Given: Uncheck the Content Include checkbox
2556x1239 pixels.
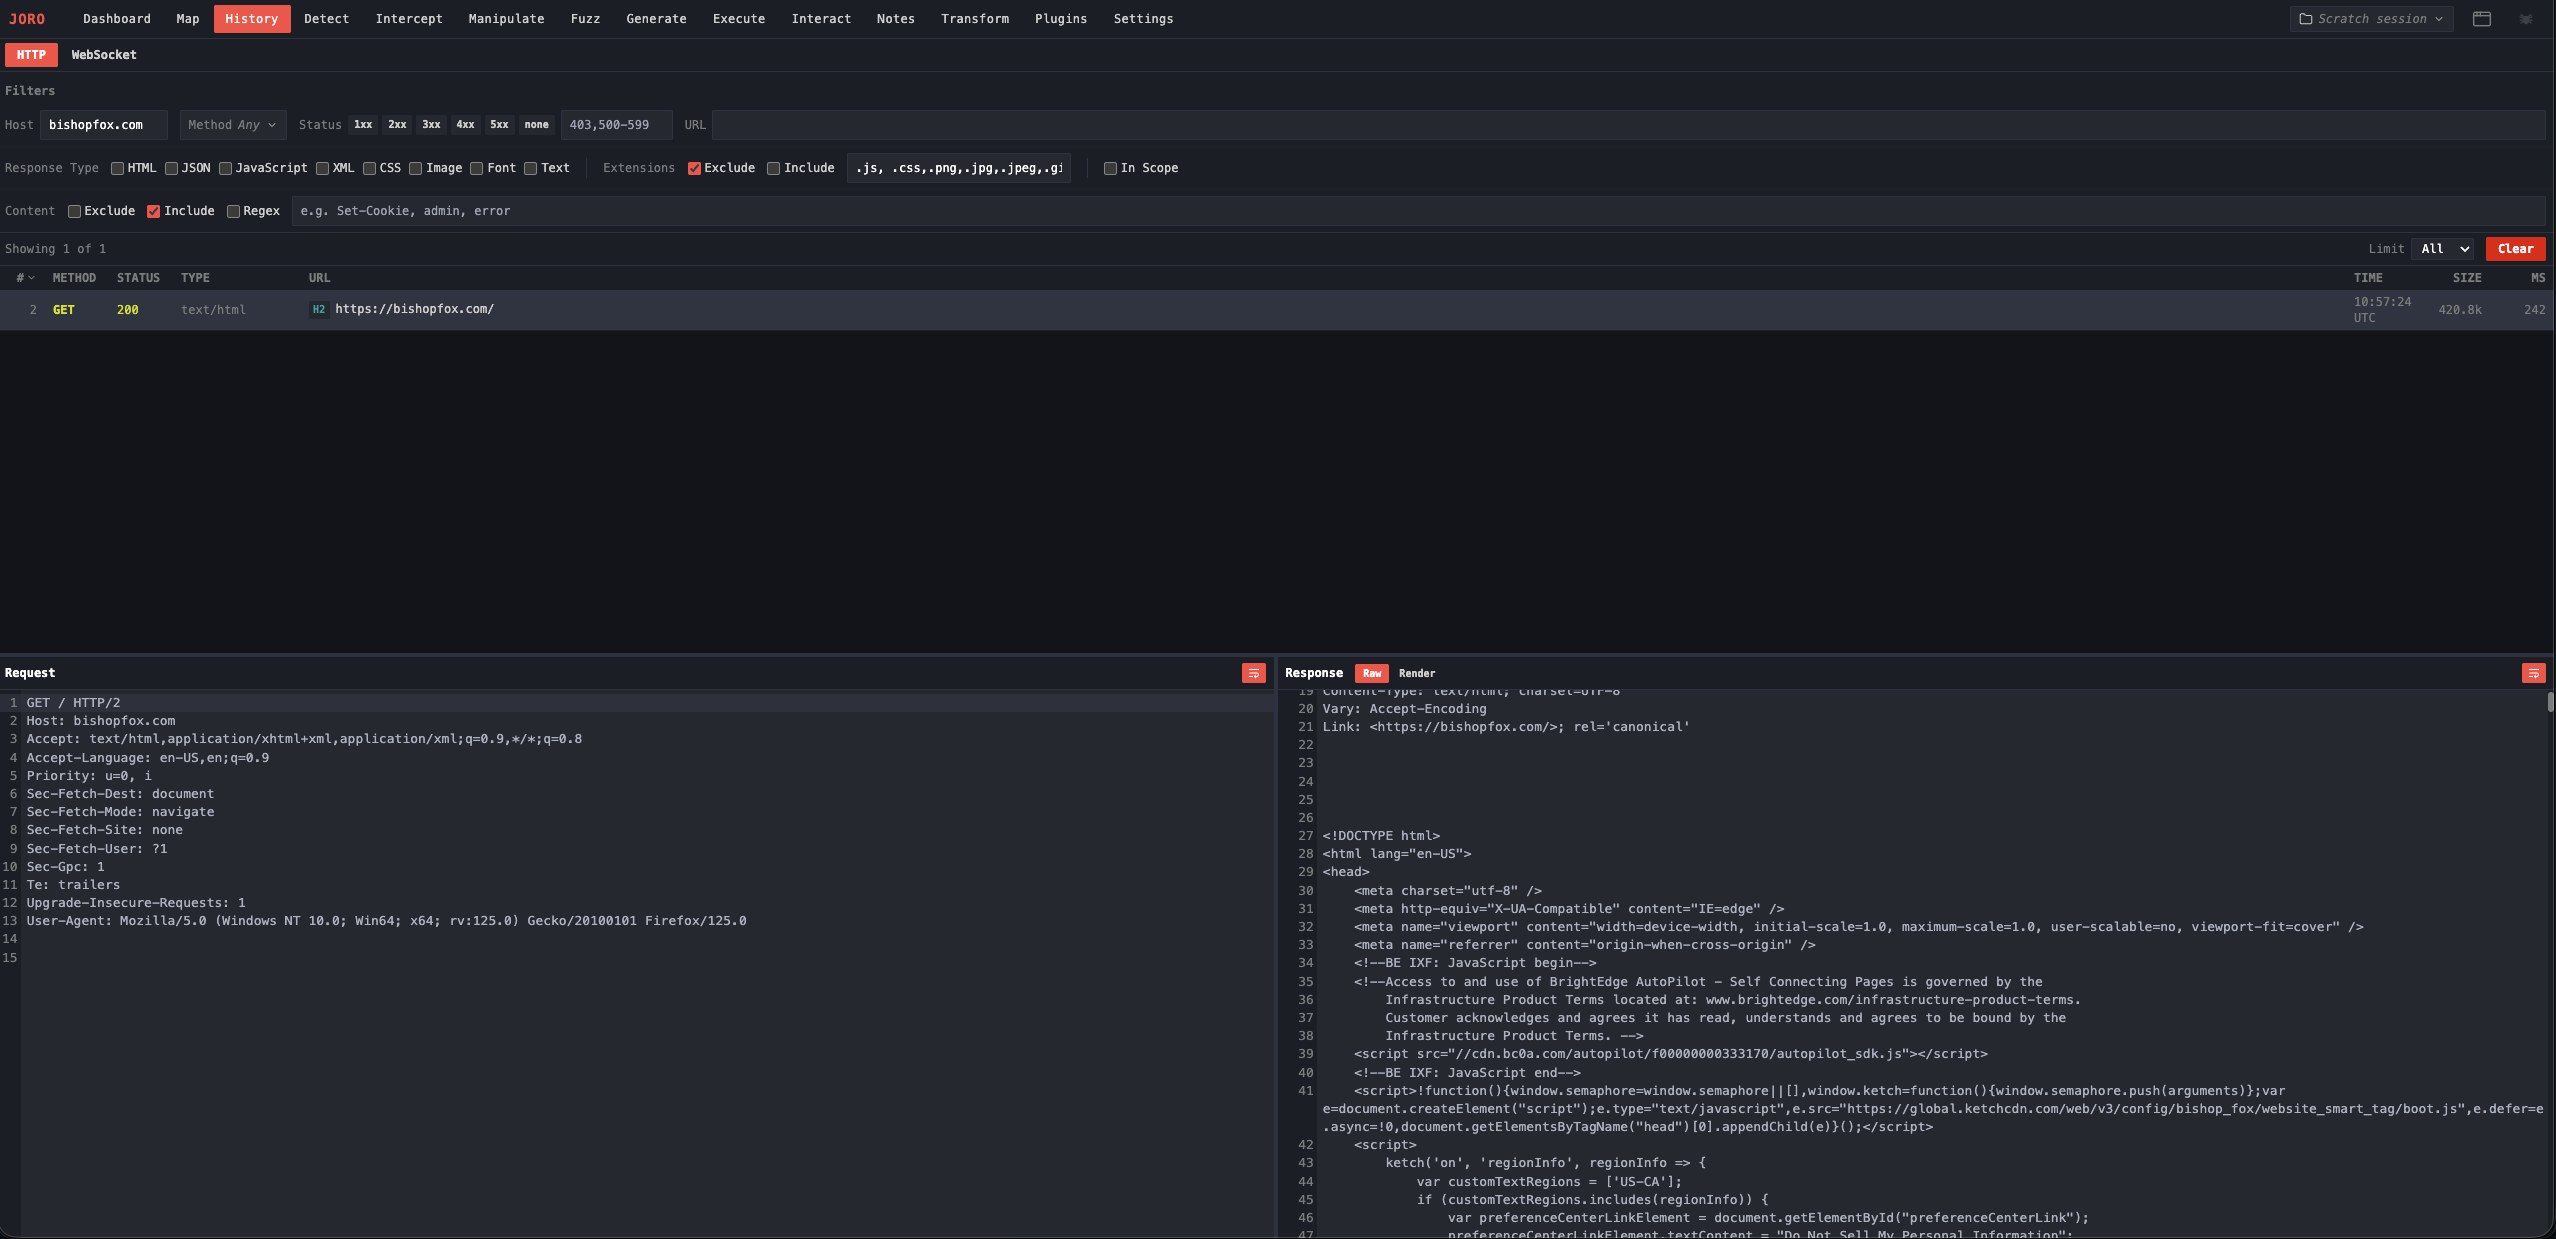Looking at the screenshot, I should (x=153, y=211).
